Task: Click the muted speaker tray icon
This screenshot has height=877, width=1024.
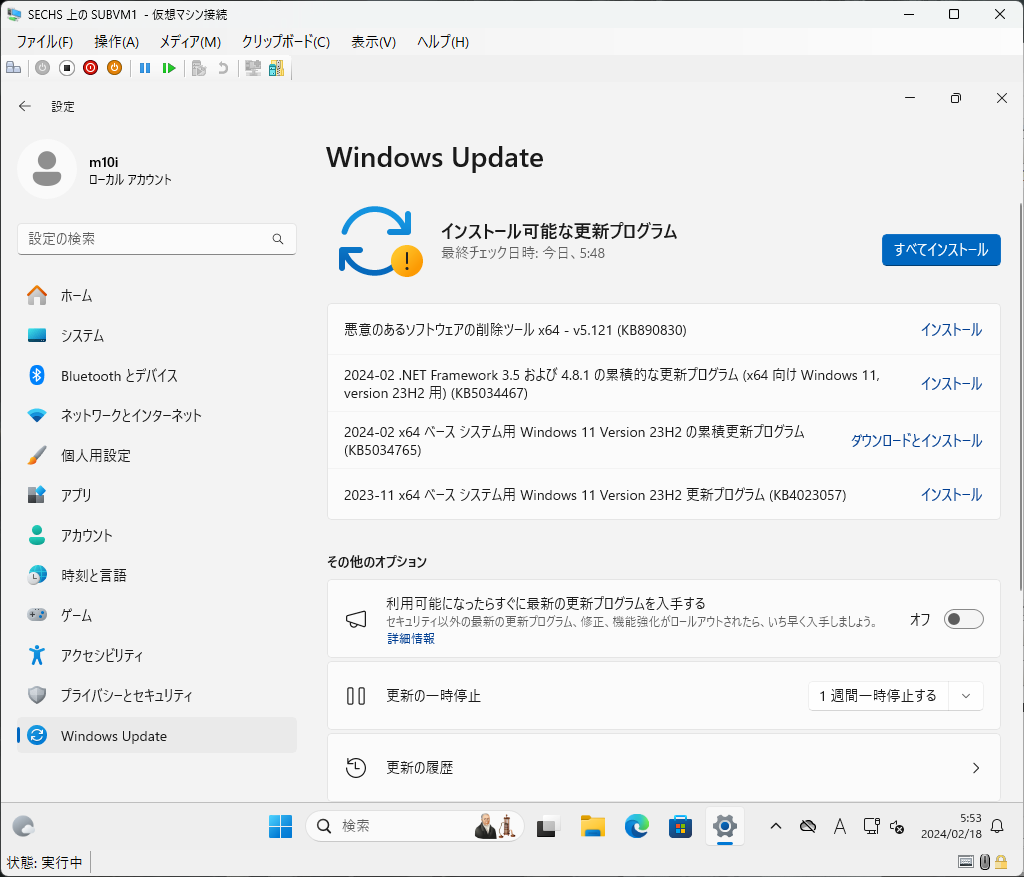Action: click(897, 827)
